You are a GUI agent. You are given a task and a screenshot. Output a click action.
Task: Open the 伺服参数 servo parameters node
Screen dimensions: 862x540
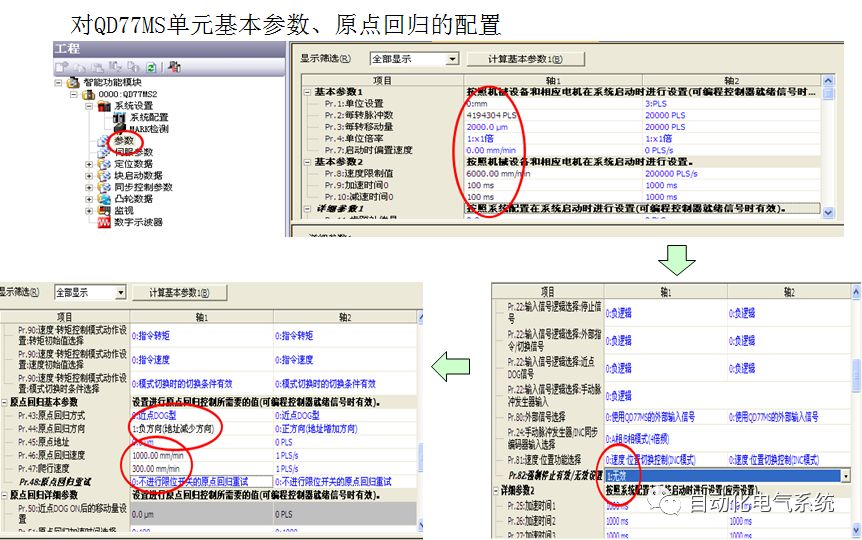(x=133, y=152)
